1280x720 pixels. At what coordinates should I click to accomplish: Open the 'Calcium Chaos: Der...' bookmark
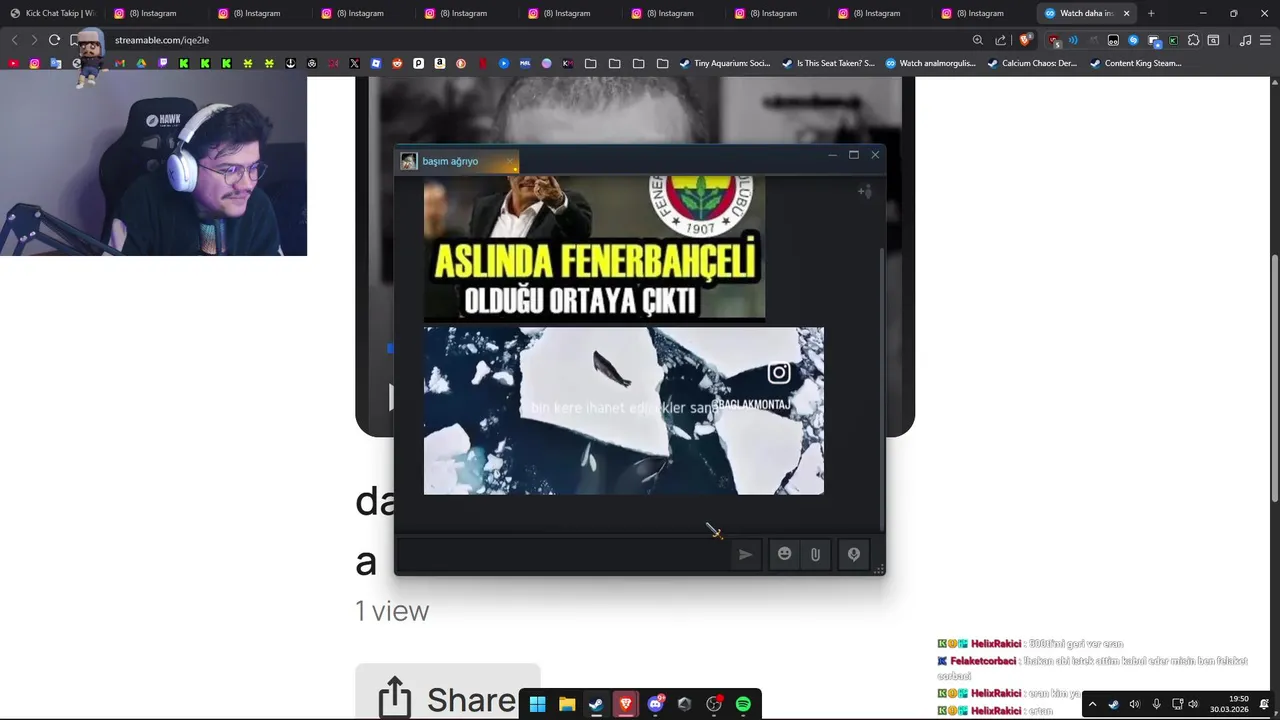point(1032,63)
